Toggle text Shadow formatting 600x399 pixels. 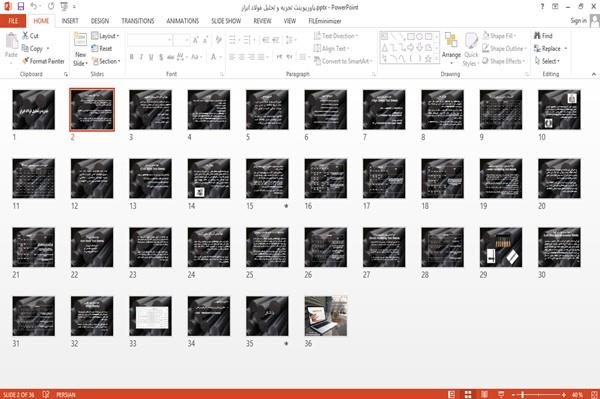[161, 57]
